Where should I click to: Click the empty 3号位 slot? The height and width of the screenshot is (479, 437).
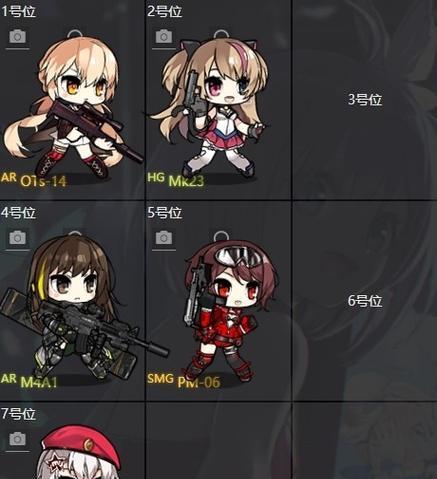pos(365,100)
